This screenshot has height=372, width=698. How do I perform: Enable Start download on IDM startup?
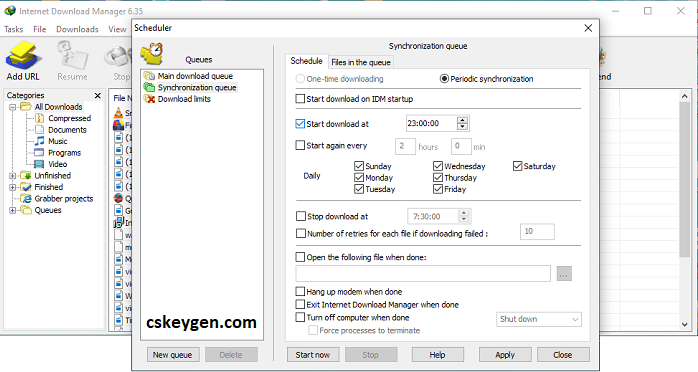300,99
